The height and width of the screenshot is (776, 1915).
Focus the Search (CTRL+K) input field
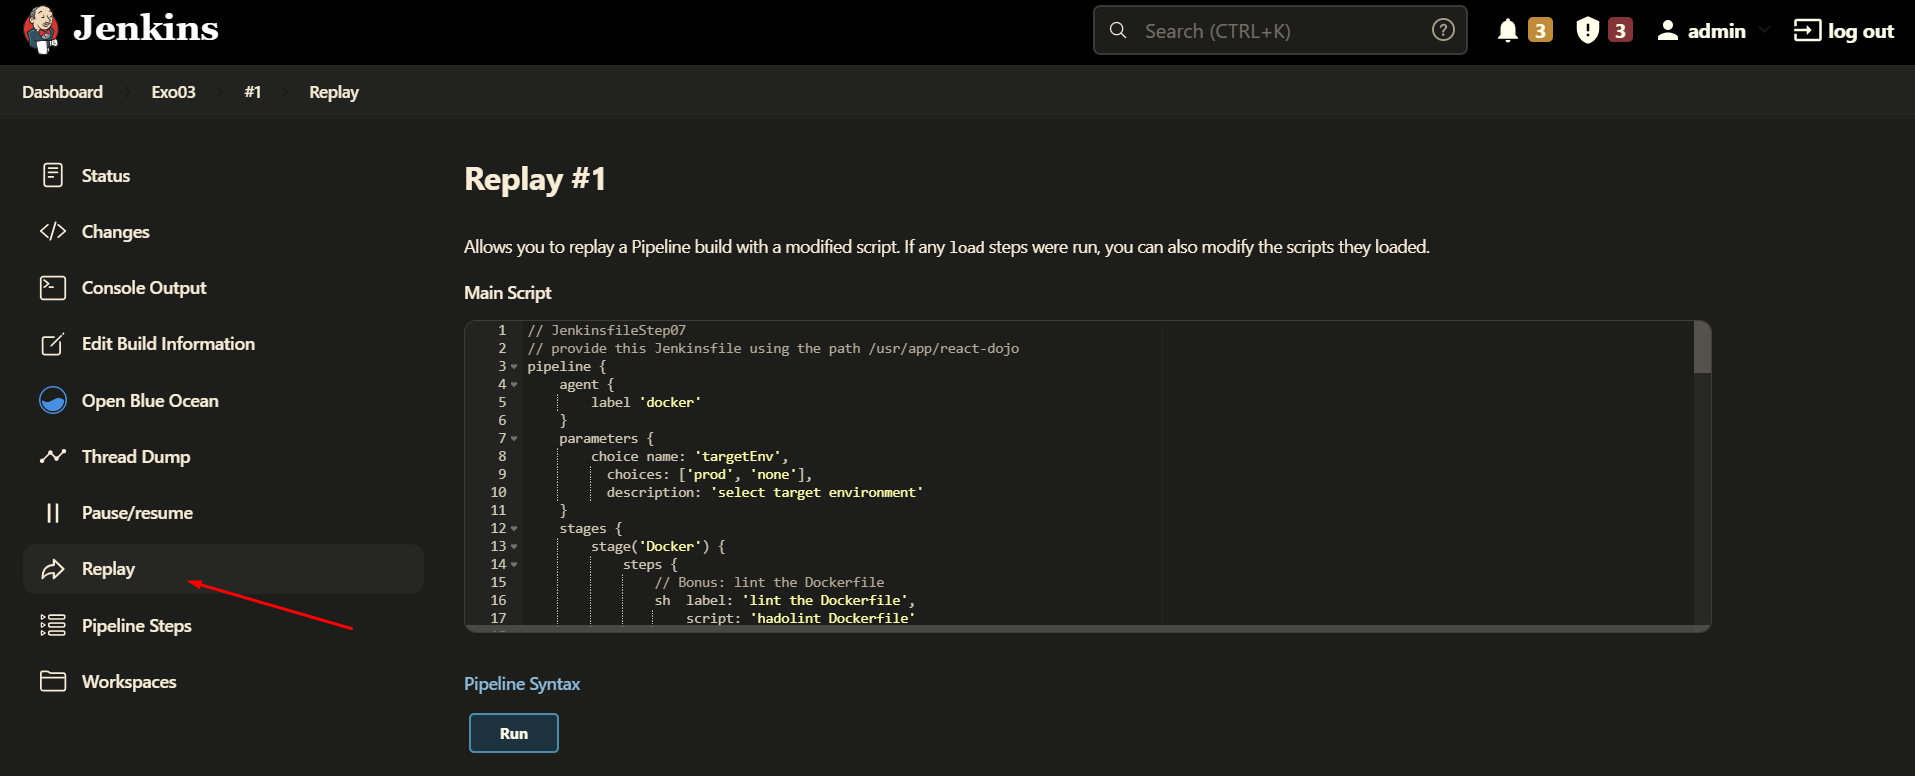(x=1280, y=31)
